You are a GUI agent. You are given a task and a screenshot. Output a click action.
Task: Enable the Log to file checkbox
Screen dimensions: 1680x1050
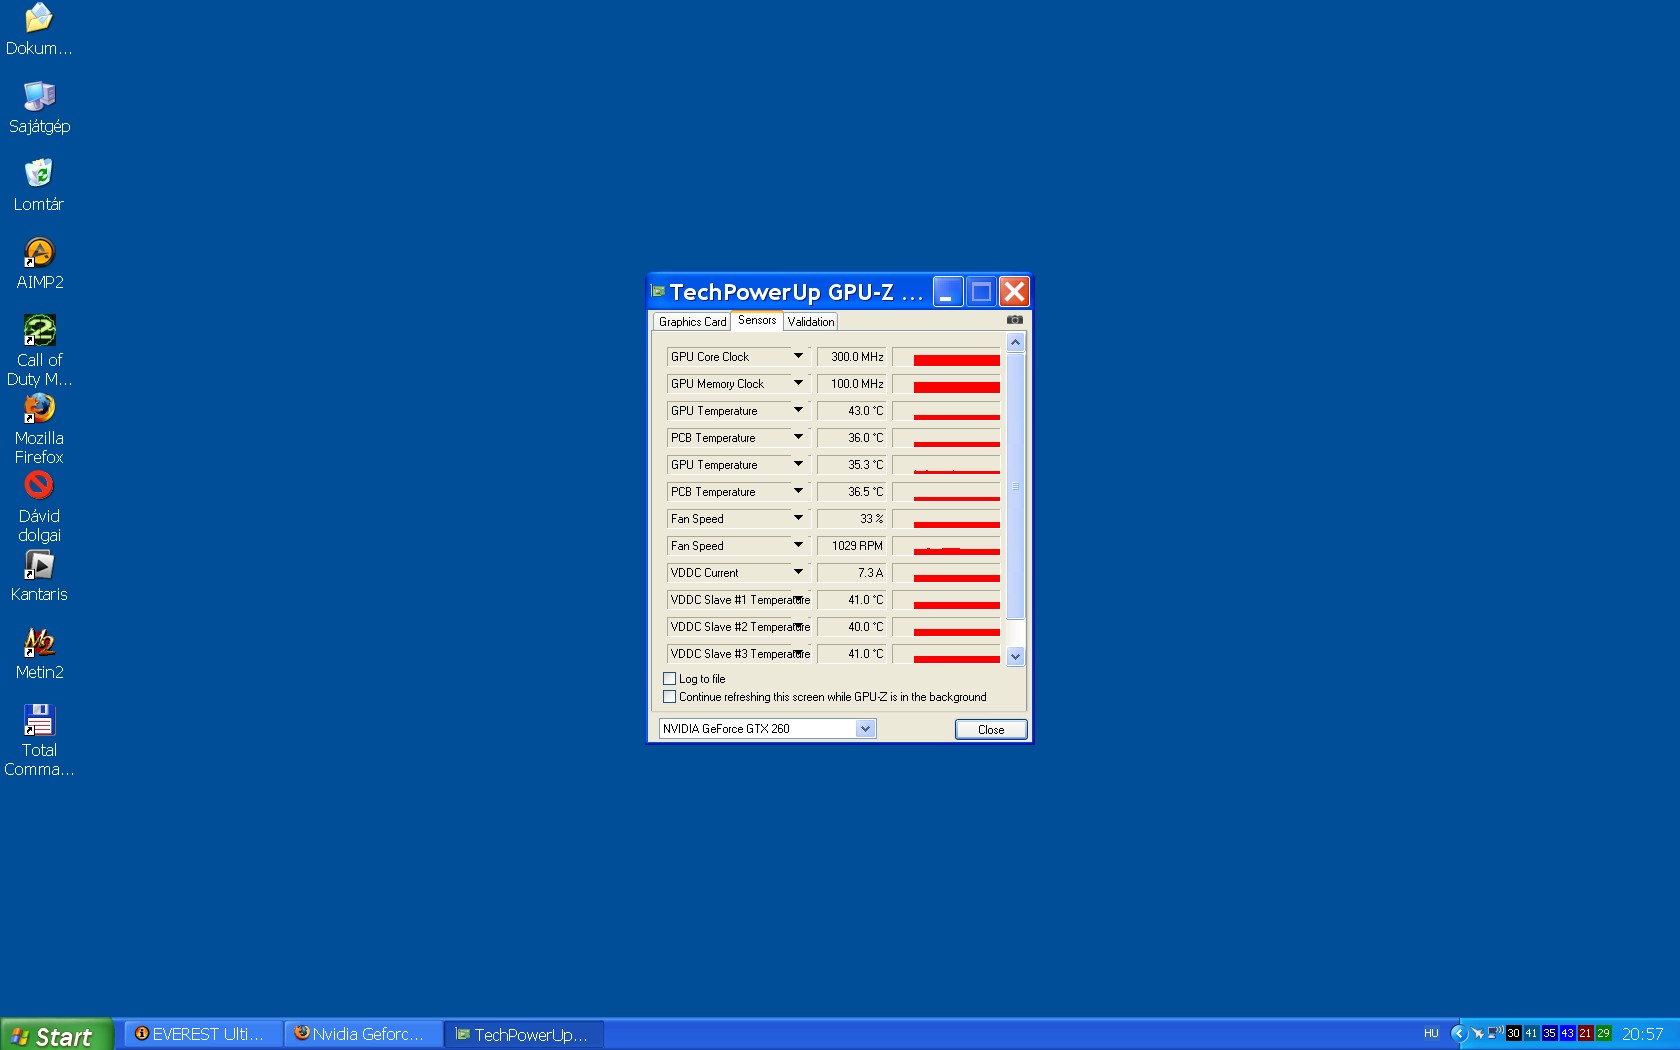[x=670, y=679]
